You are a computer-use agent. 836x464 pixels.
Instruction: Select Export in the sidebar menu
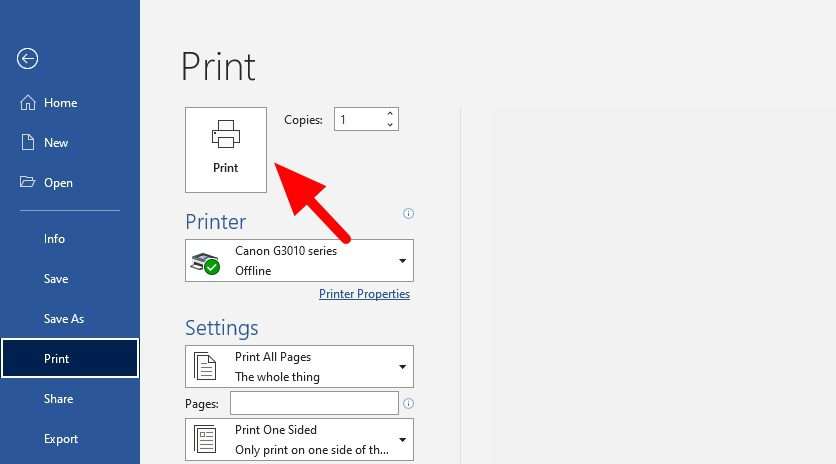point(61,439)
